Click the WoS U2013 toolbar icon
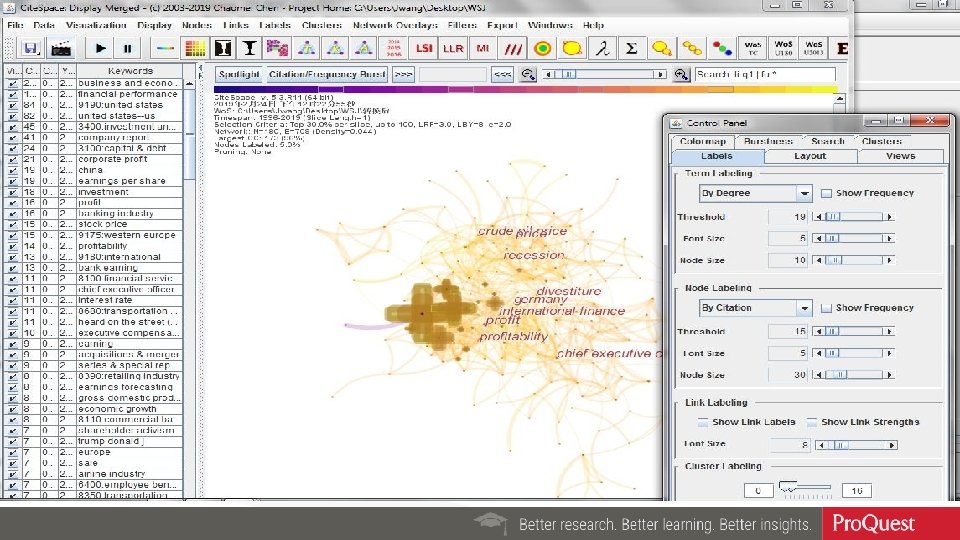 click(813, 48)
